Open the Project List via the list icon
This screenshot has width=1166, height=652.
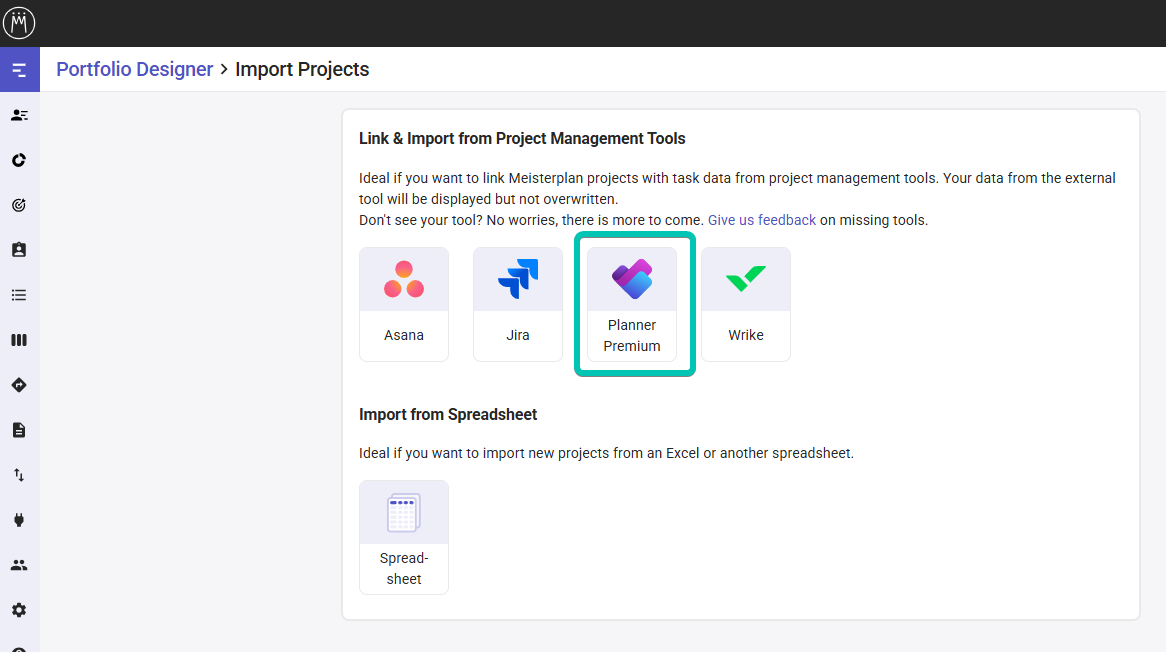pyautogui.click(x=19, y=294)
